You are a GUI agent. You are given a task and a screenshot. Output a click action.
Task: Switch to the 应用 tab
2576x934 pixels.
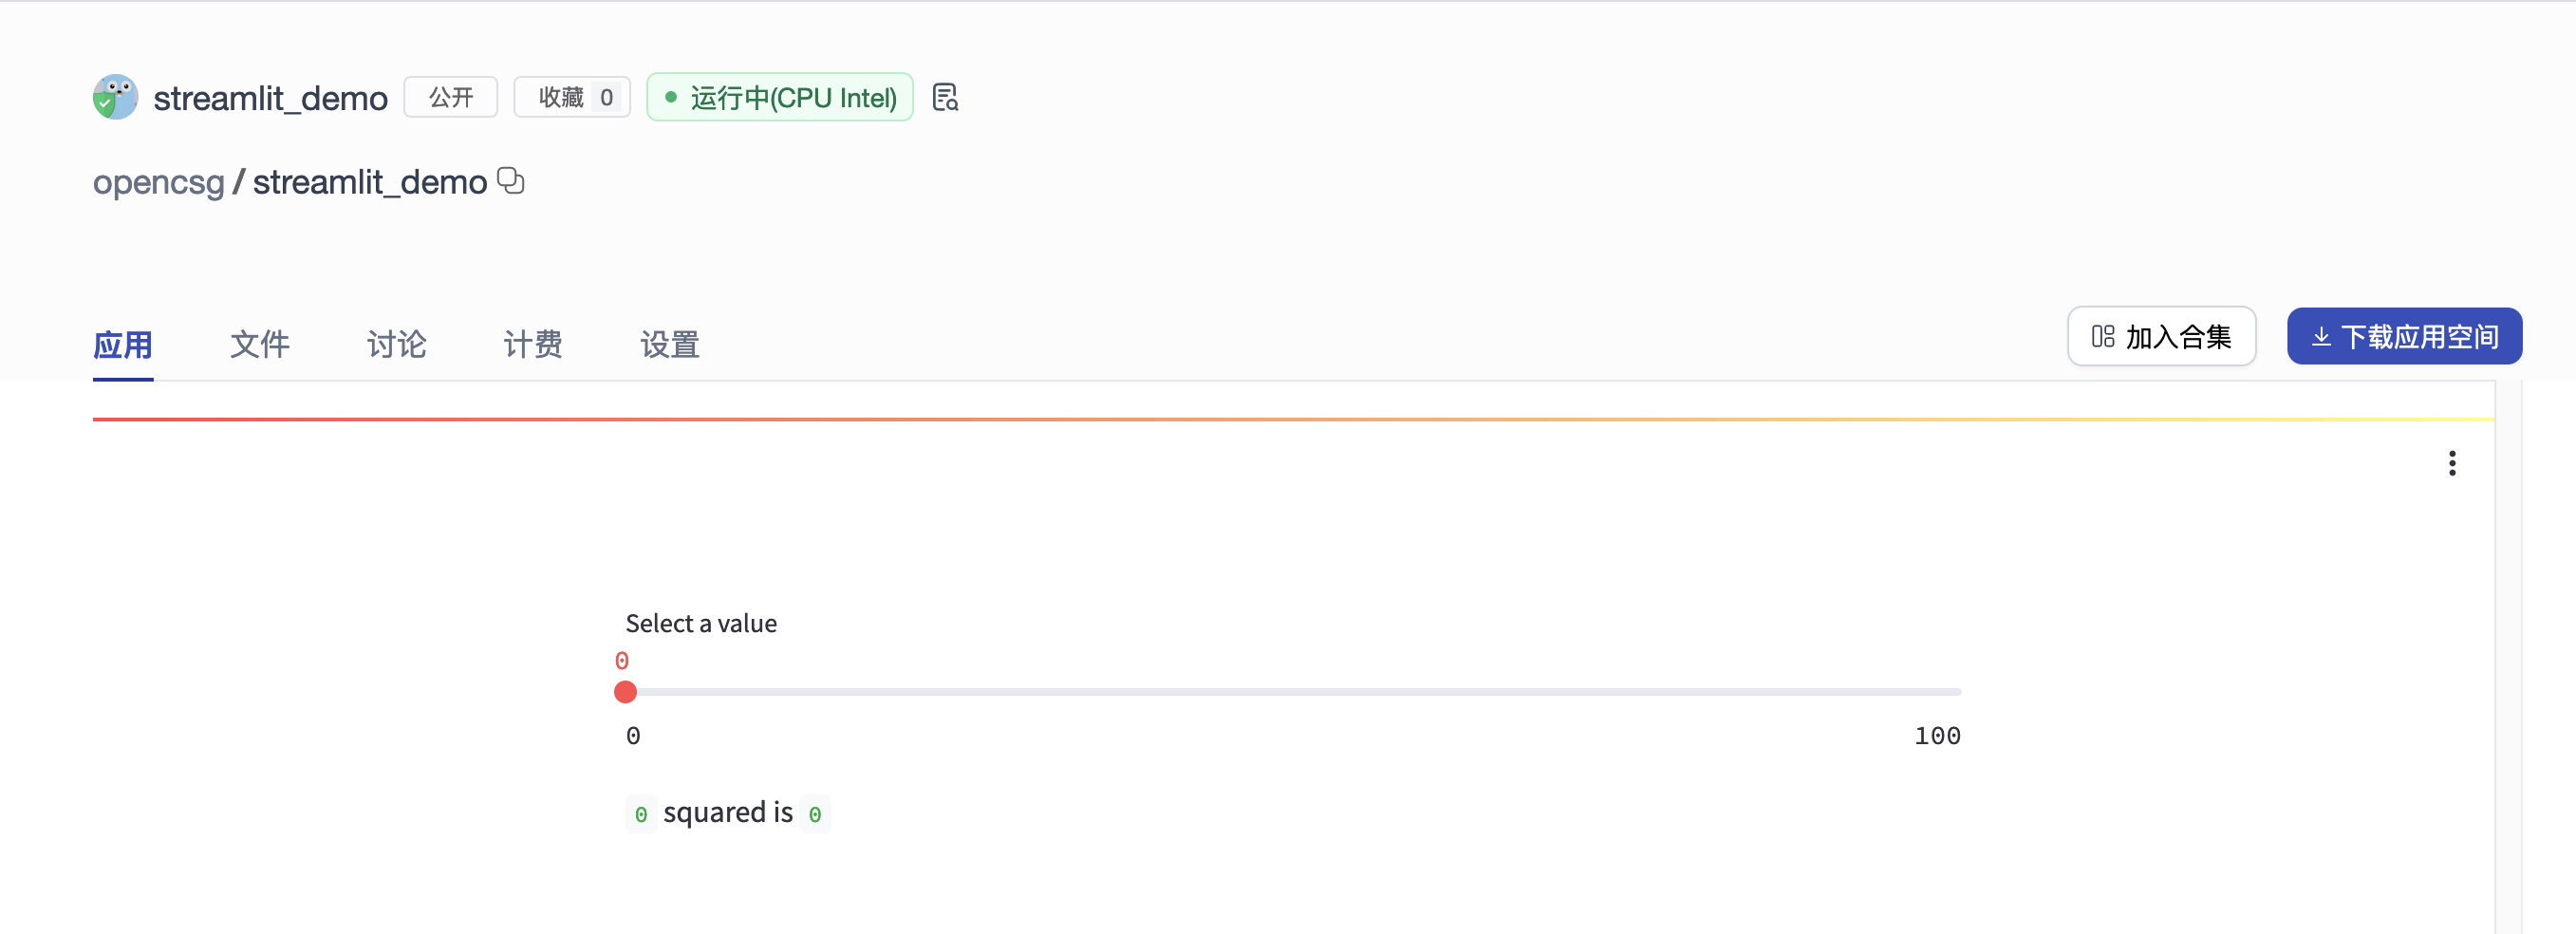[123, 344]
